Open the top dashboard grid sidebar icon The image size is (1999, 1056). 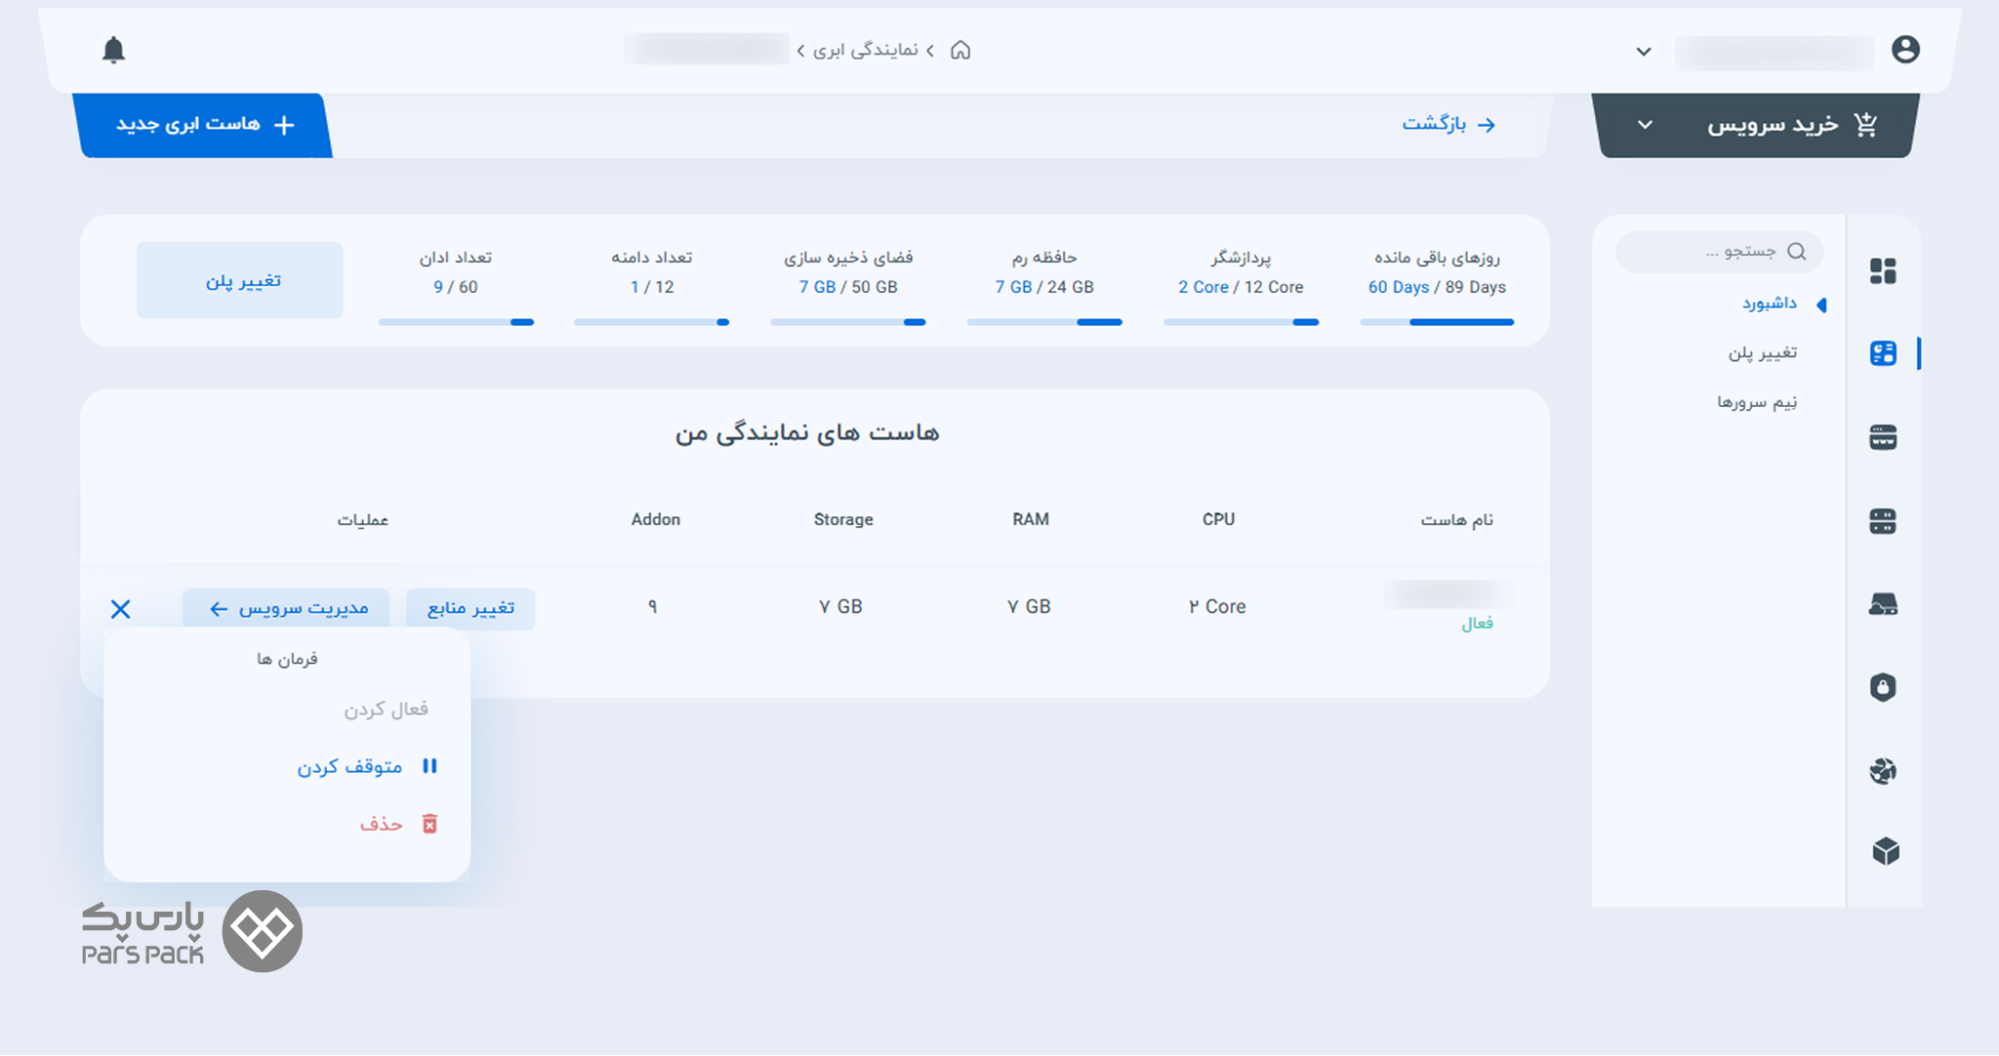point(1883,271)
